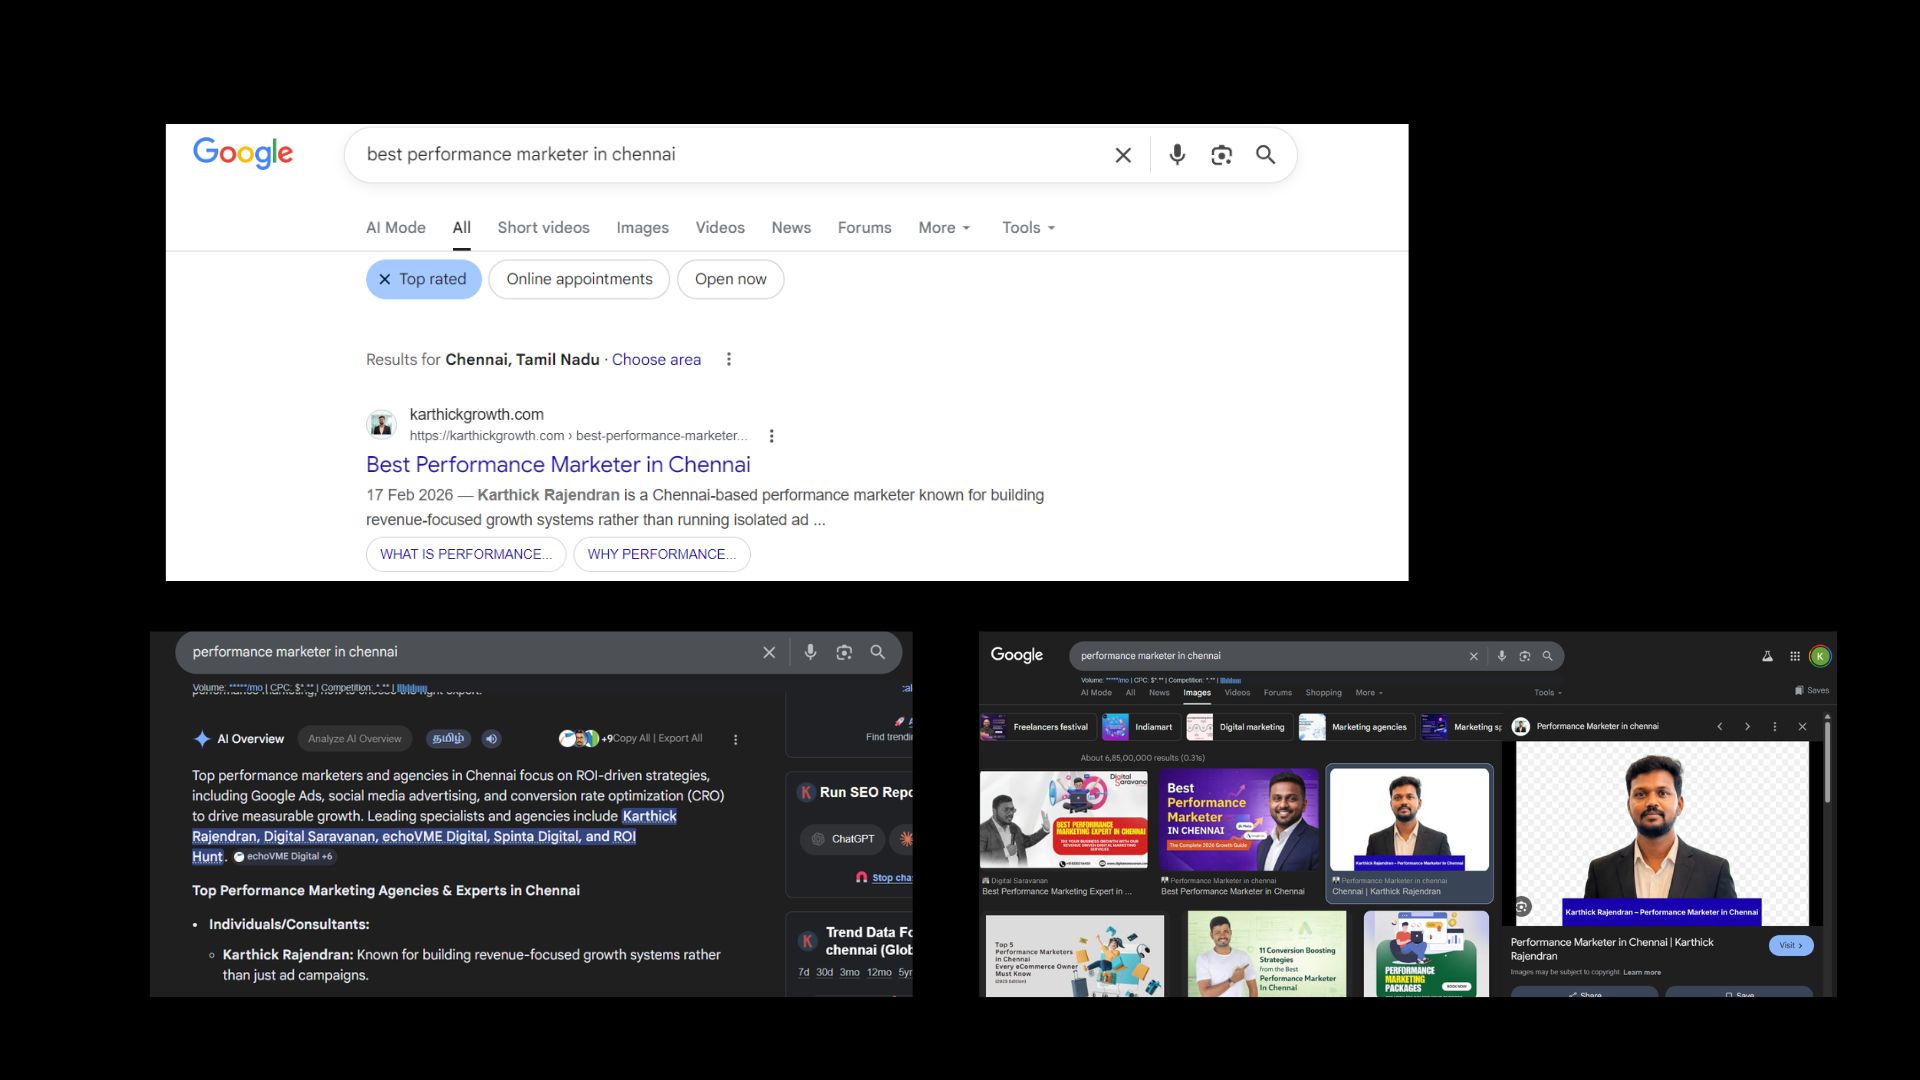
Task: Switch to the AI Mode tab in the light results
Action: click(x=396, y=228)
